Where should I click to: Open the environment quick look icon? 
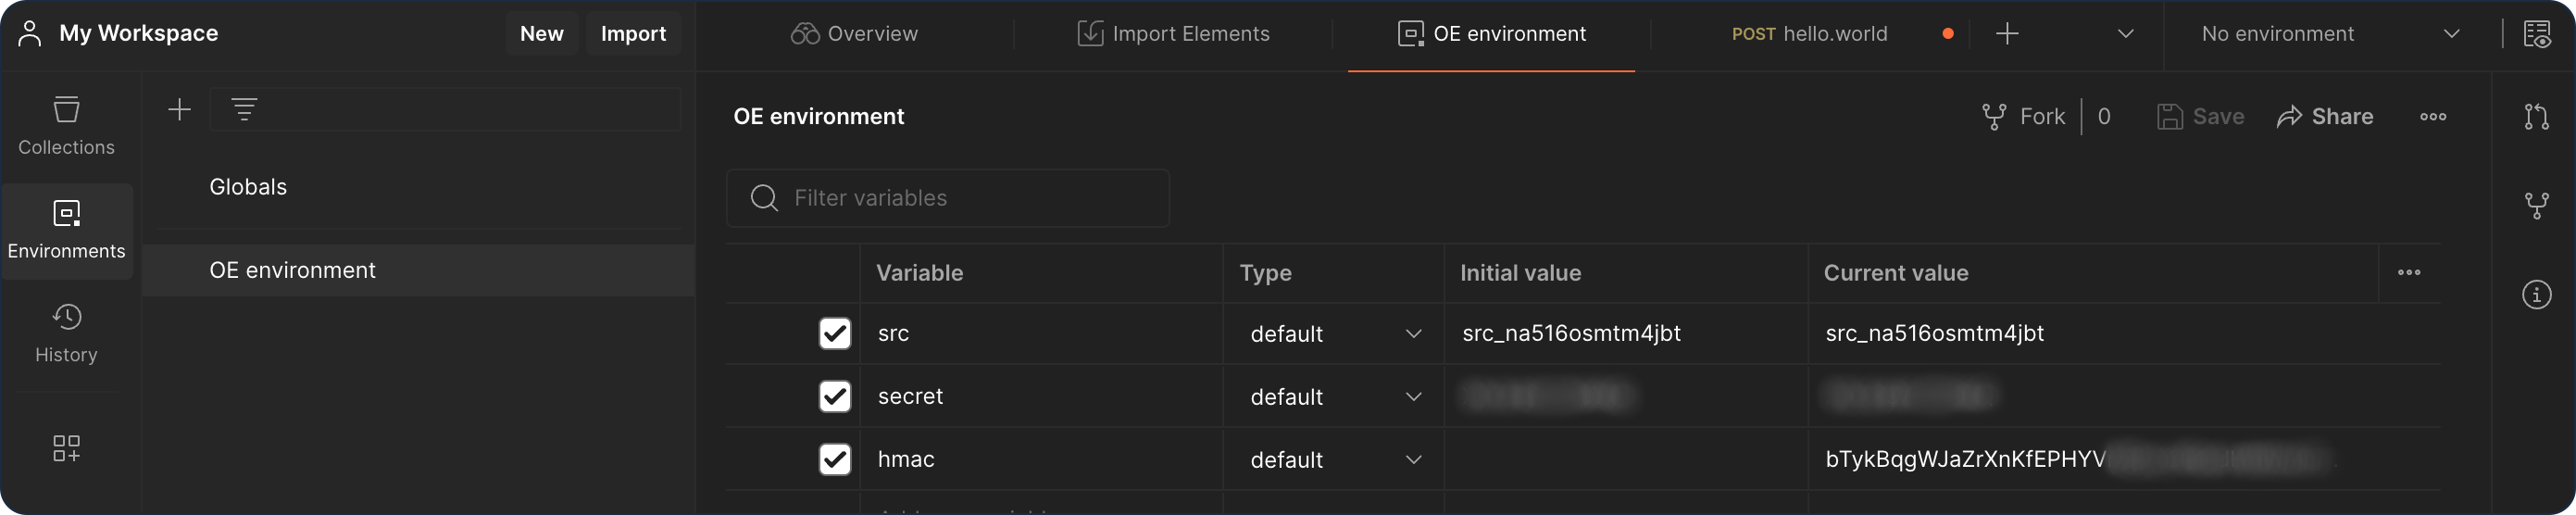click(2537, 34)
